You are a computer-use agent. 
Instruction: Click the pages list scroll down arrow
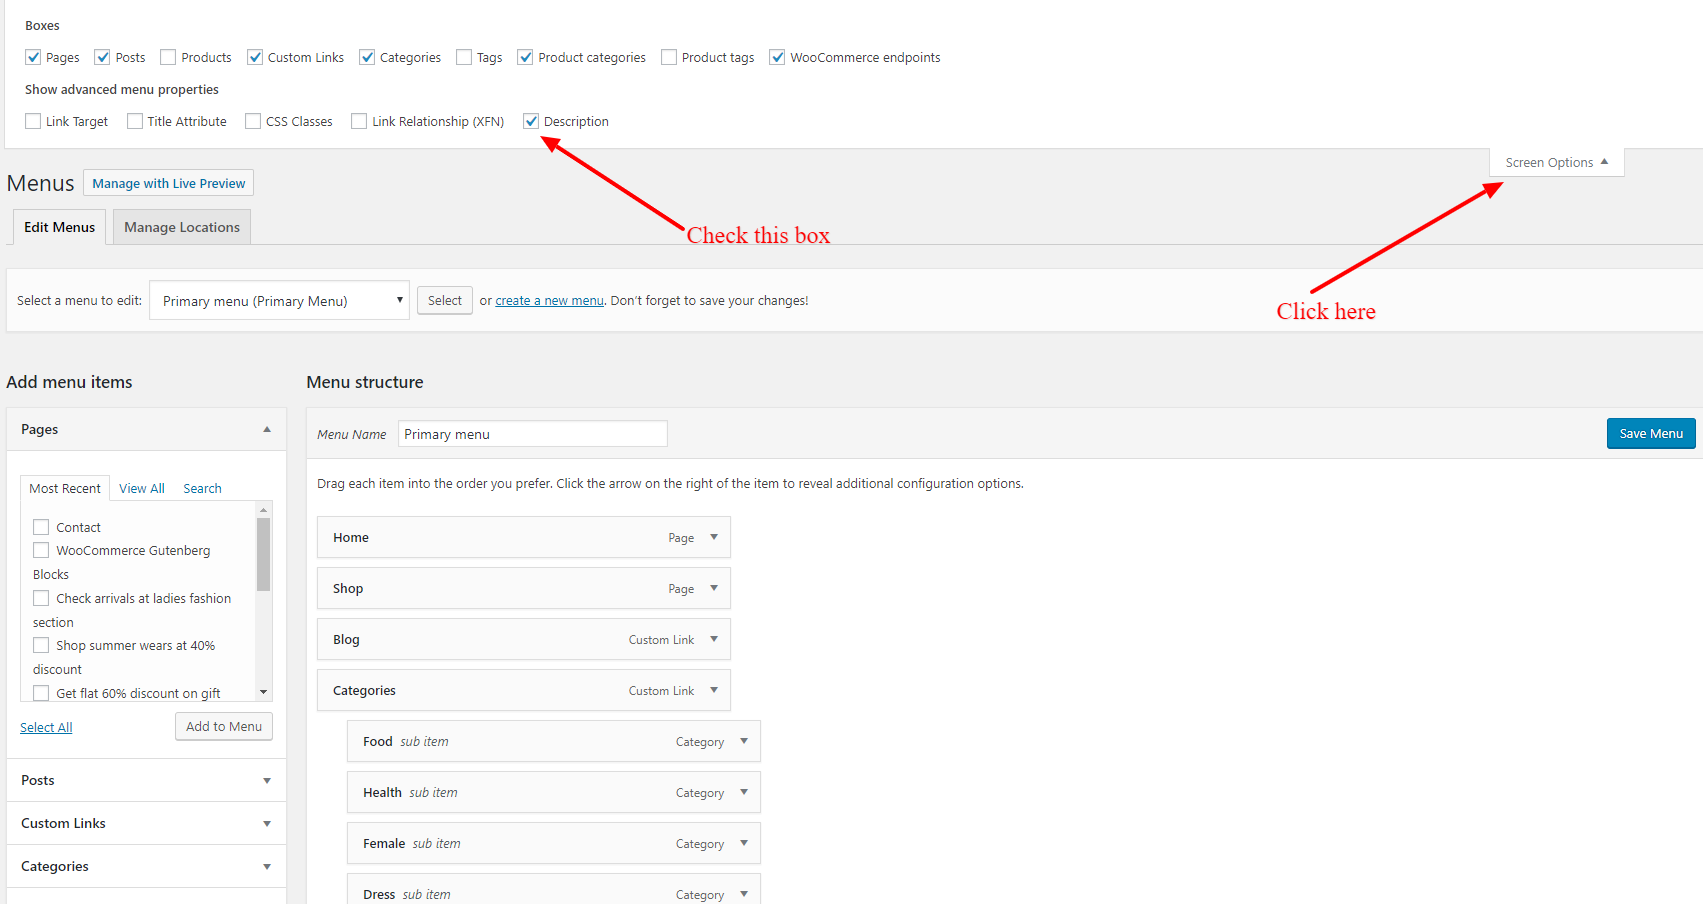(264, 692)
